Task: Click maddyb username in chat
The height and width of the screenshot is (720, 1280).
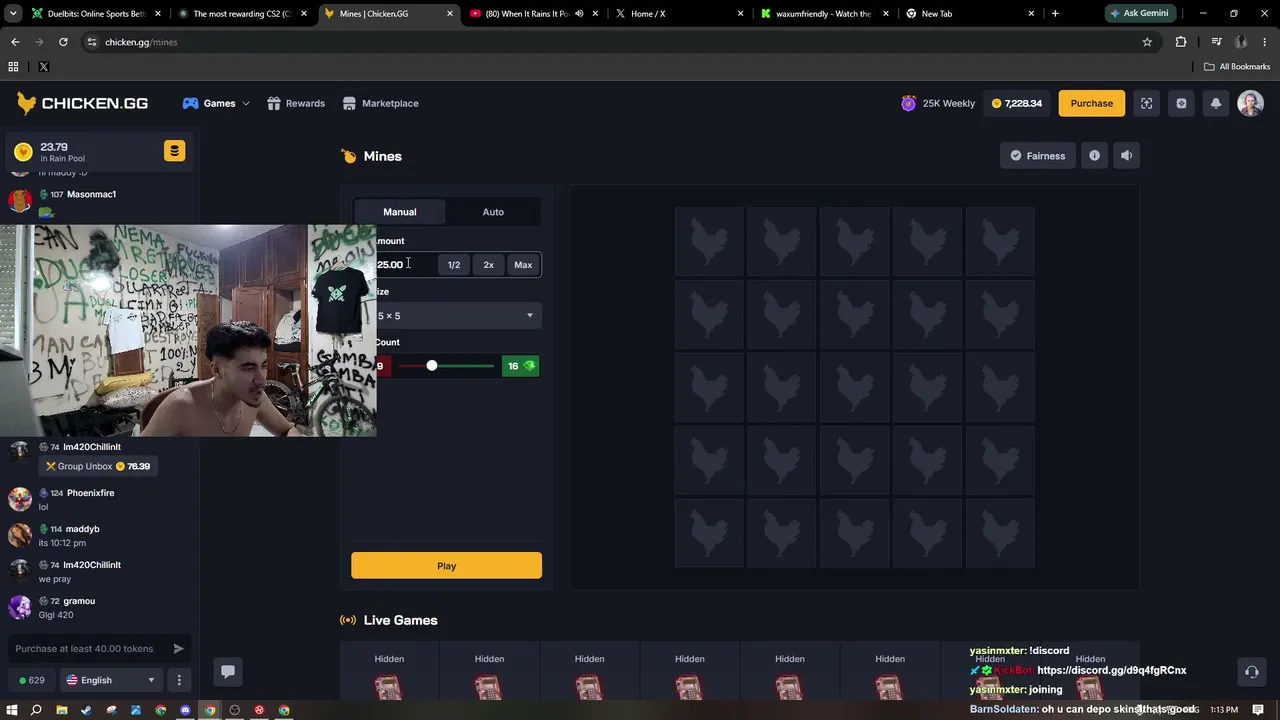Action: (x=83, y=529)
